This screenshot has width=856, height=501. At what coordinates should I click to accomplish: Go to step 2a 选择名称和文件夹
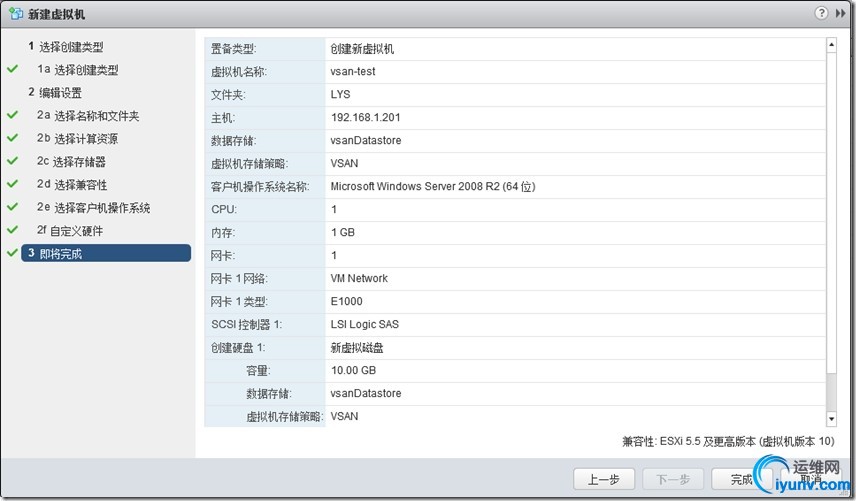pyautogui.click(x=88, y=116)
